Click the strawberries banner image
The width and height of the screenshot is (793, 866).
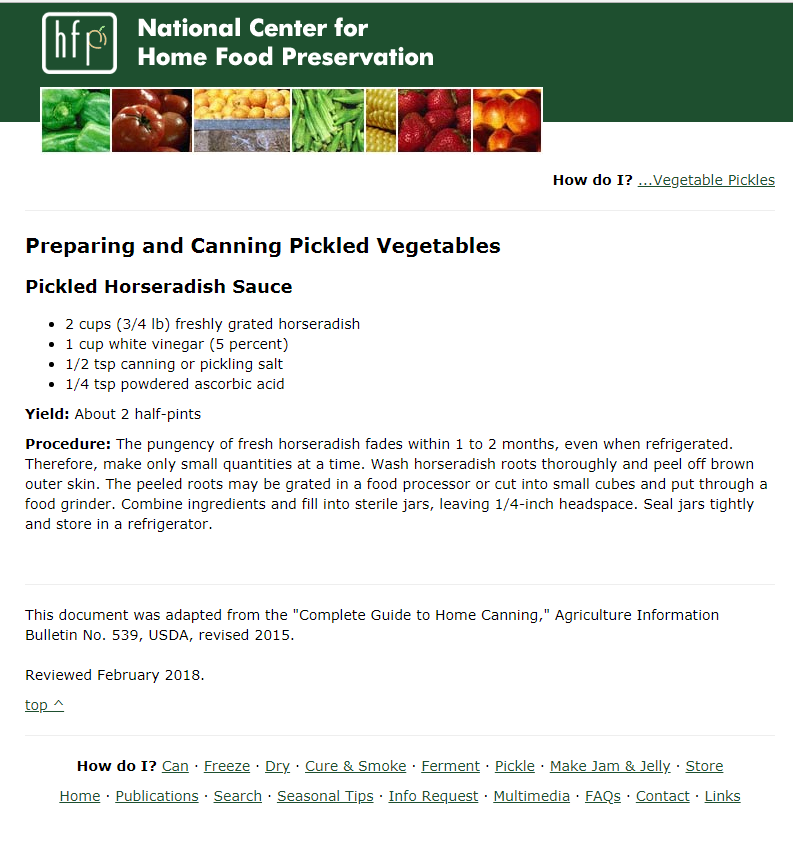coord(433,119)
